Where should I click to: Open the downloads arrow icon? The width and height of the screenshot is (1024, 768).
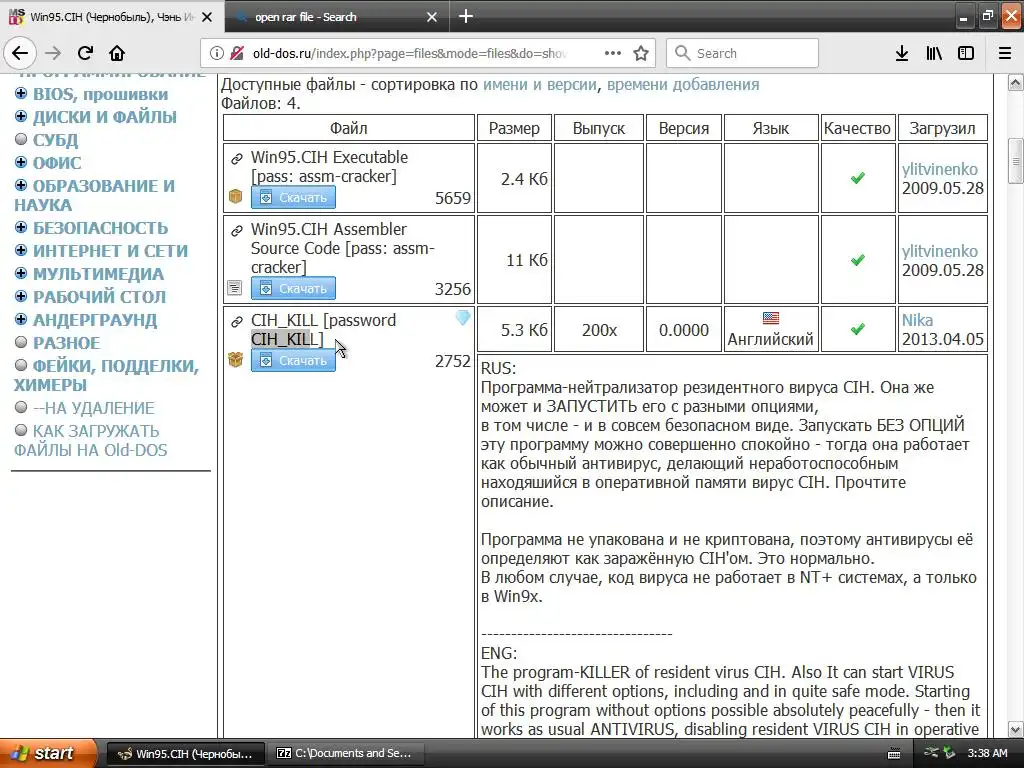coord(902,54)
